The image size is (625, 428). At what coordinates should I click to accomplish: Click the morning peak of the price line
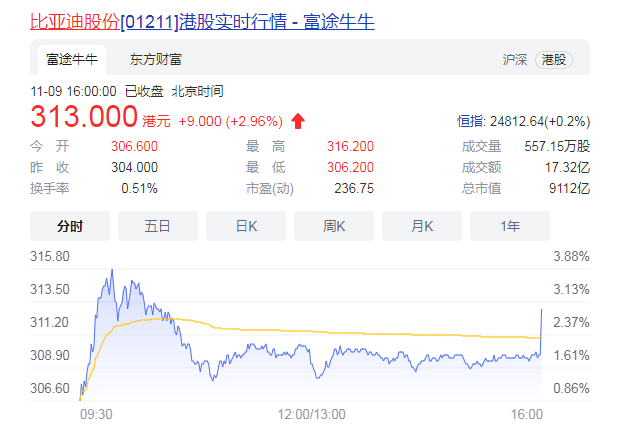tap(112, 271)
